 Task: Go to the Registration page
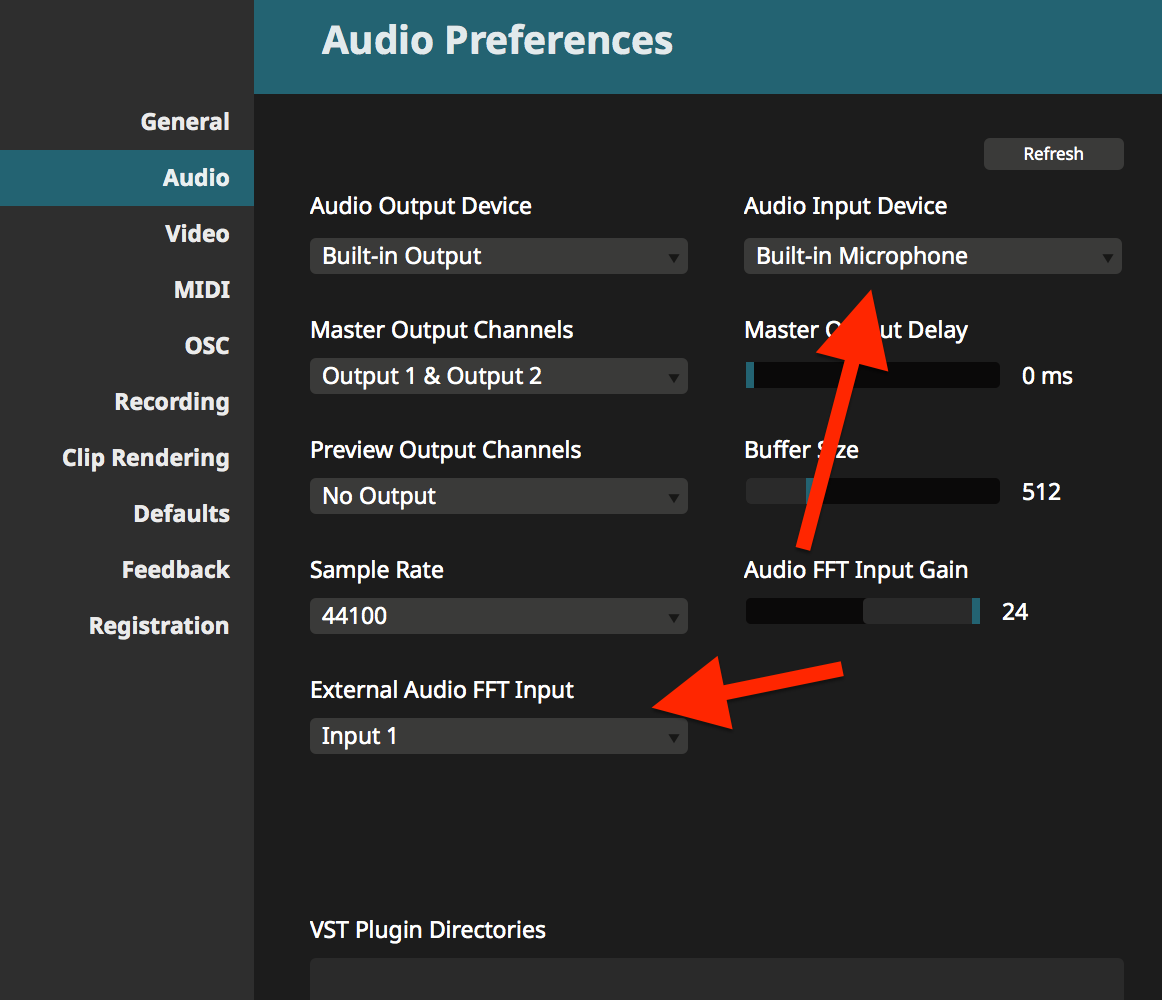(x=159, y=626)
